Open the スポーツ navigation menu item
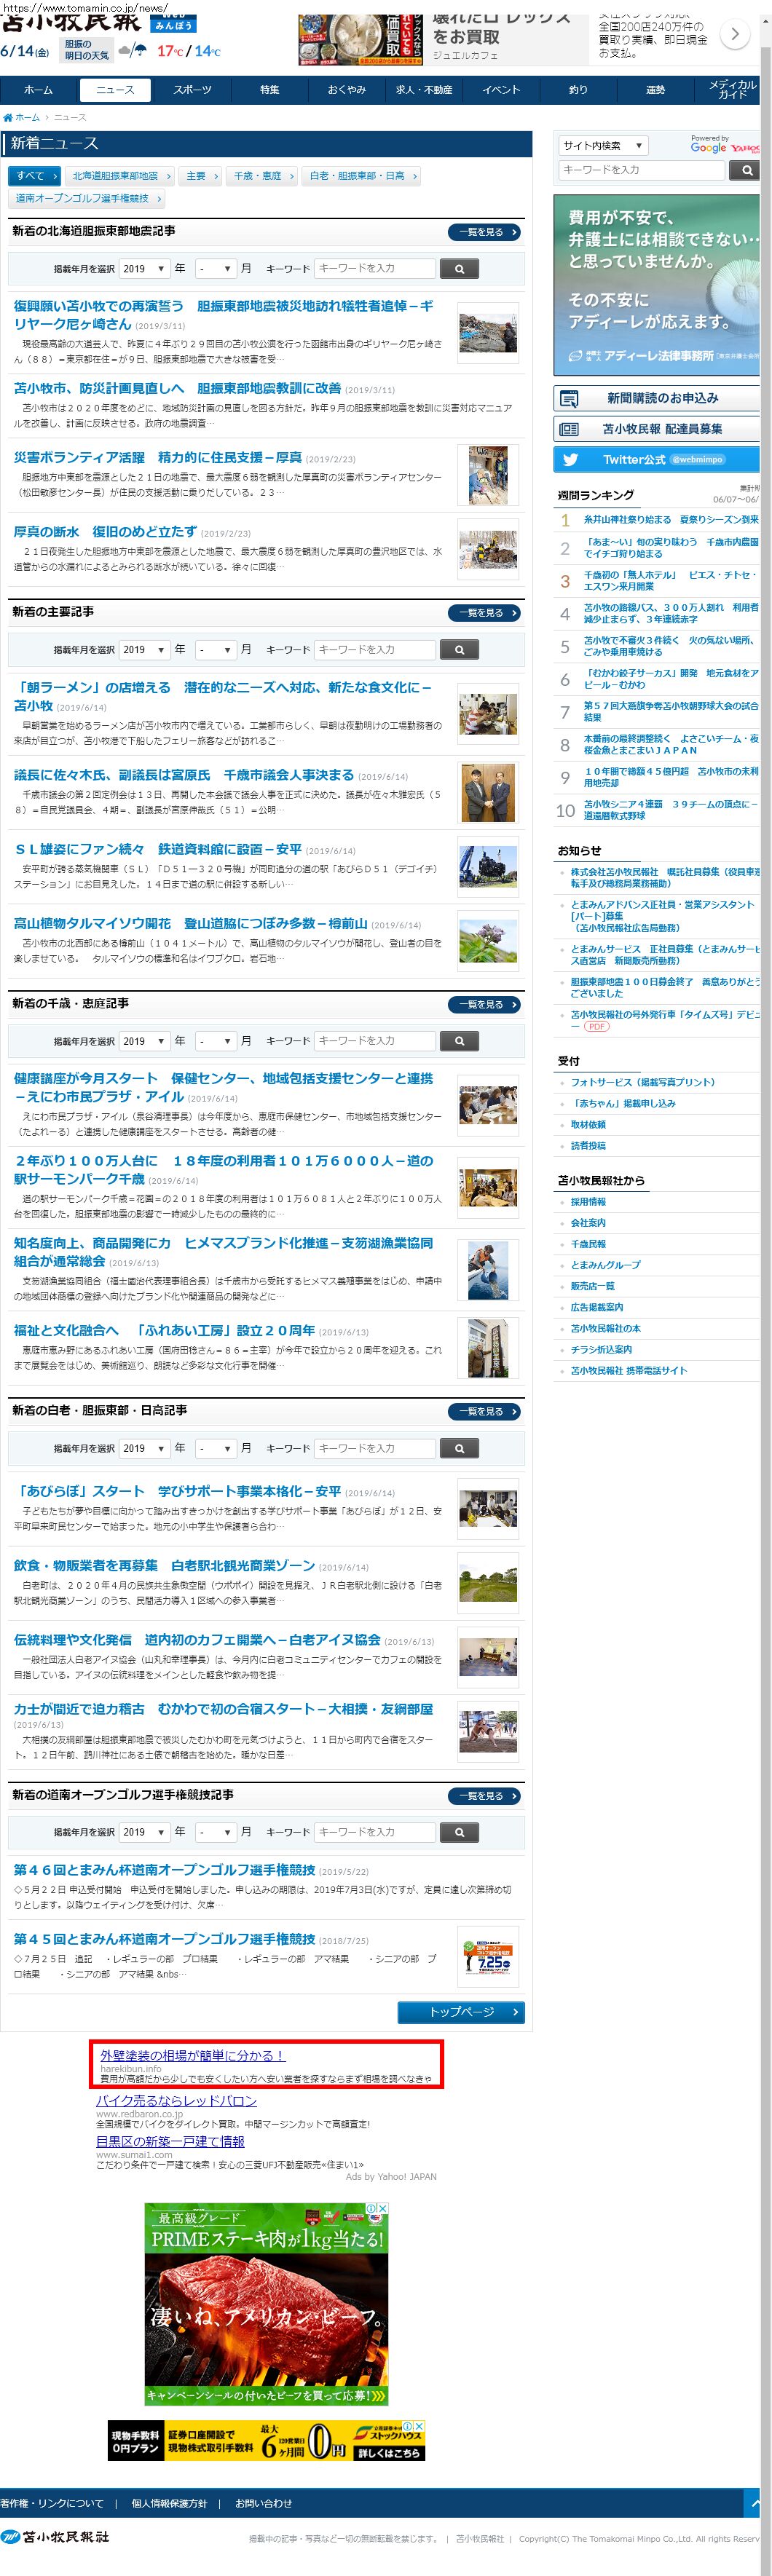The width and height of the screenshot is (772, 2576). 192,90
